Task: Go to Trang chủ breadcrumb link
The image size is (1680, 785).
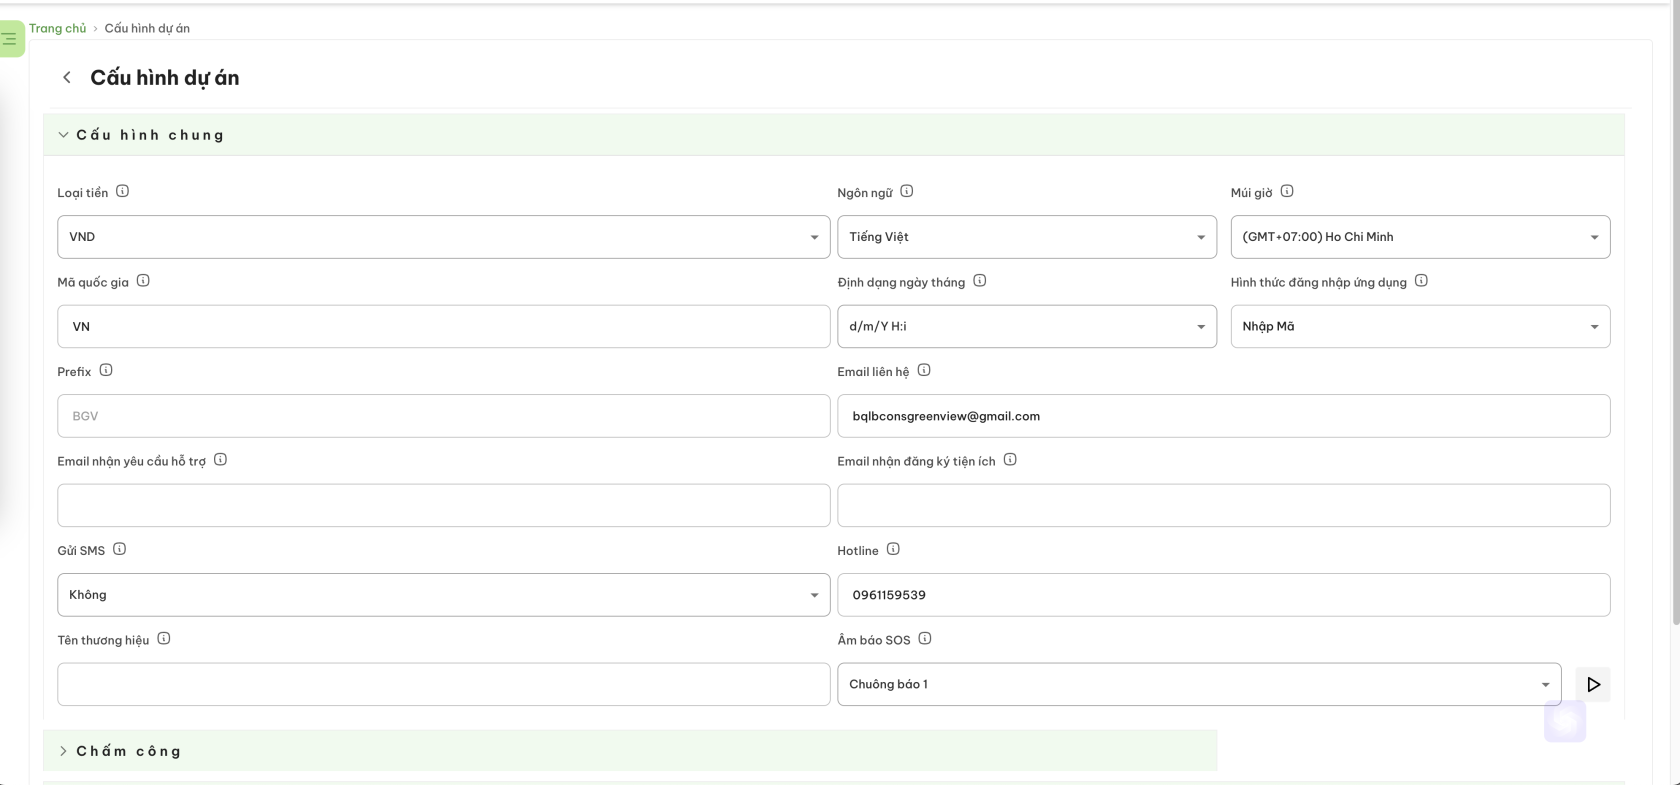Action: (x=57, y=28)
